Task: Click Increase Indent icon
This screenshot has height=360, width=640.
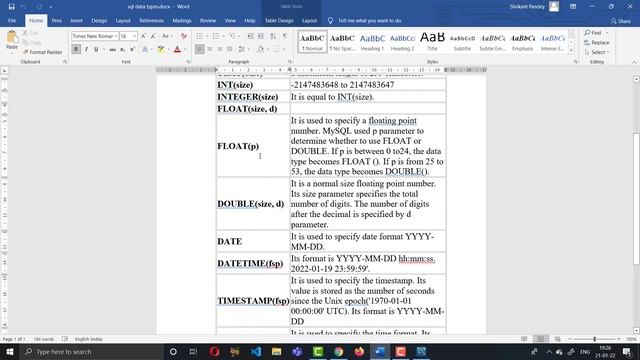Action: [x=260, y=36]
